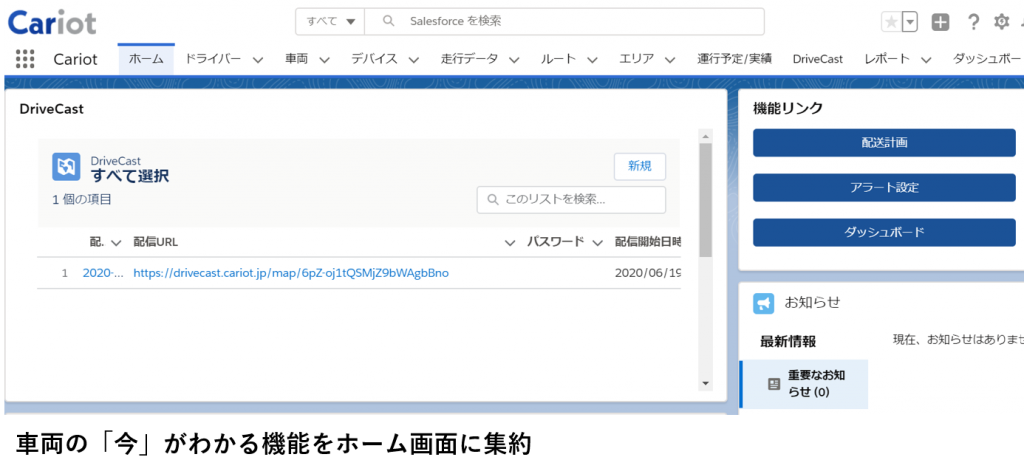The image size is (1024, 474).
Task: Expand the favorites list dropdown arrow
Action: (910, 22)
